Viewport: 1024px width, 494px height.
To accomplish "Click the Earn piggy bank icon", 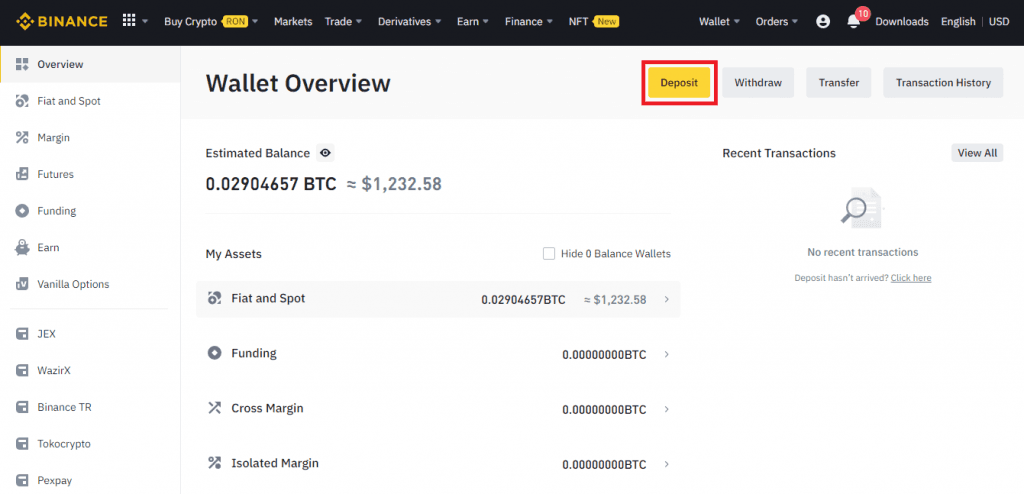I will pos(21,248).
